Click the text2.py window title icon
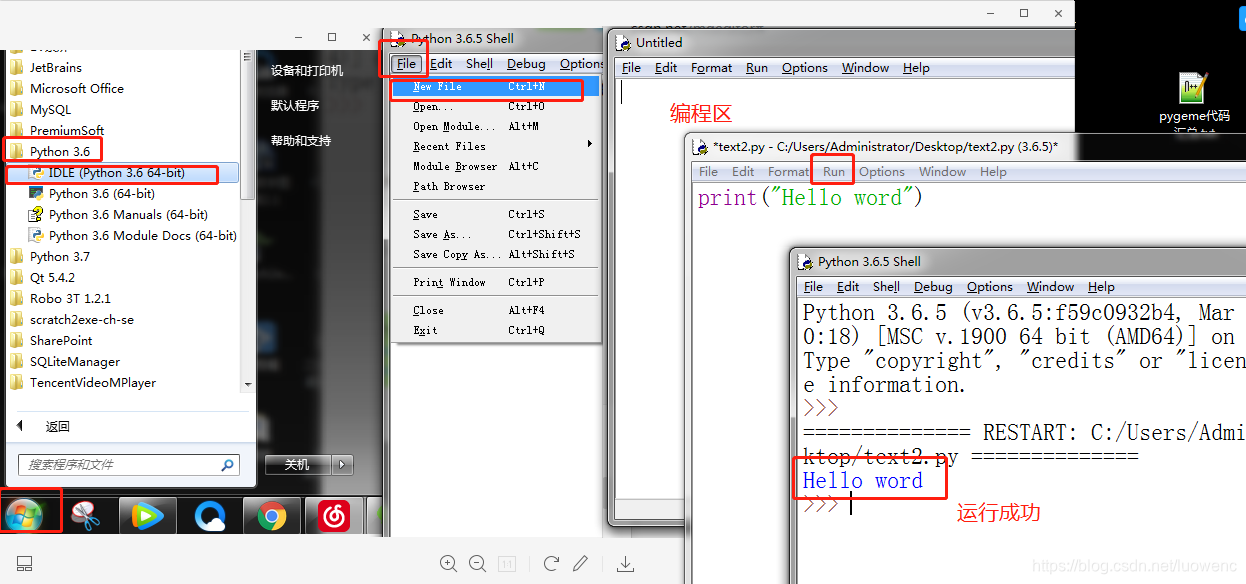The width and height of the screenshot is (1246, 584). coord(702,147)
